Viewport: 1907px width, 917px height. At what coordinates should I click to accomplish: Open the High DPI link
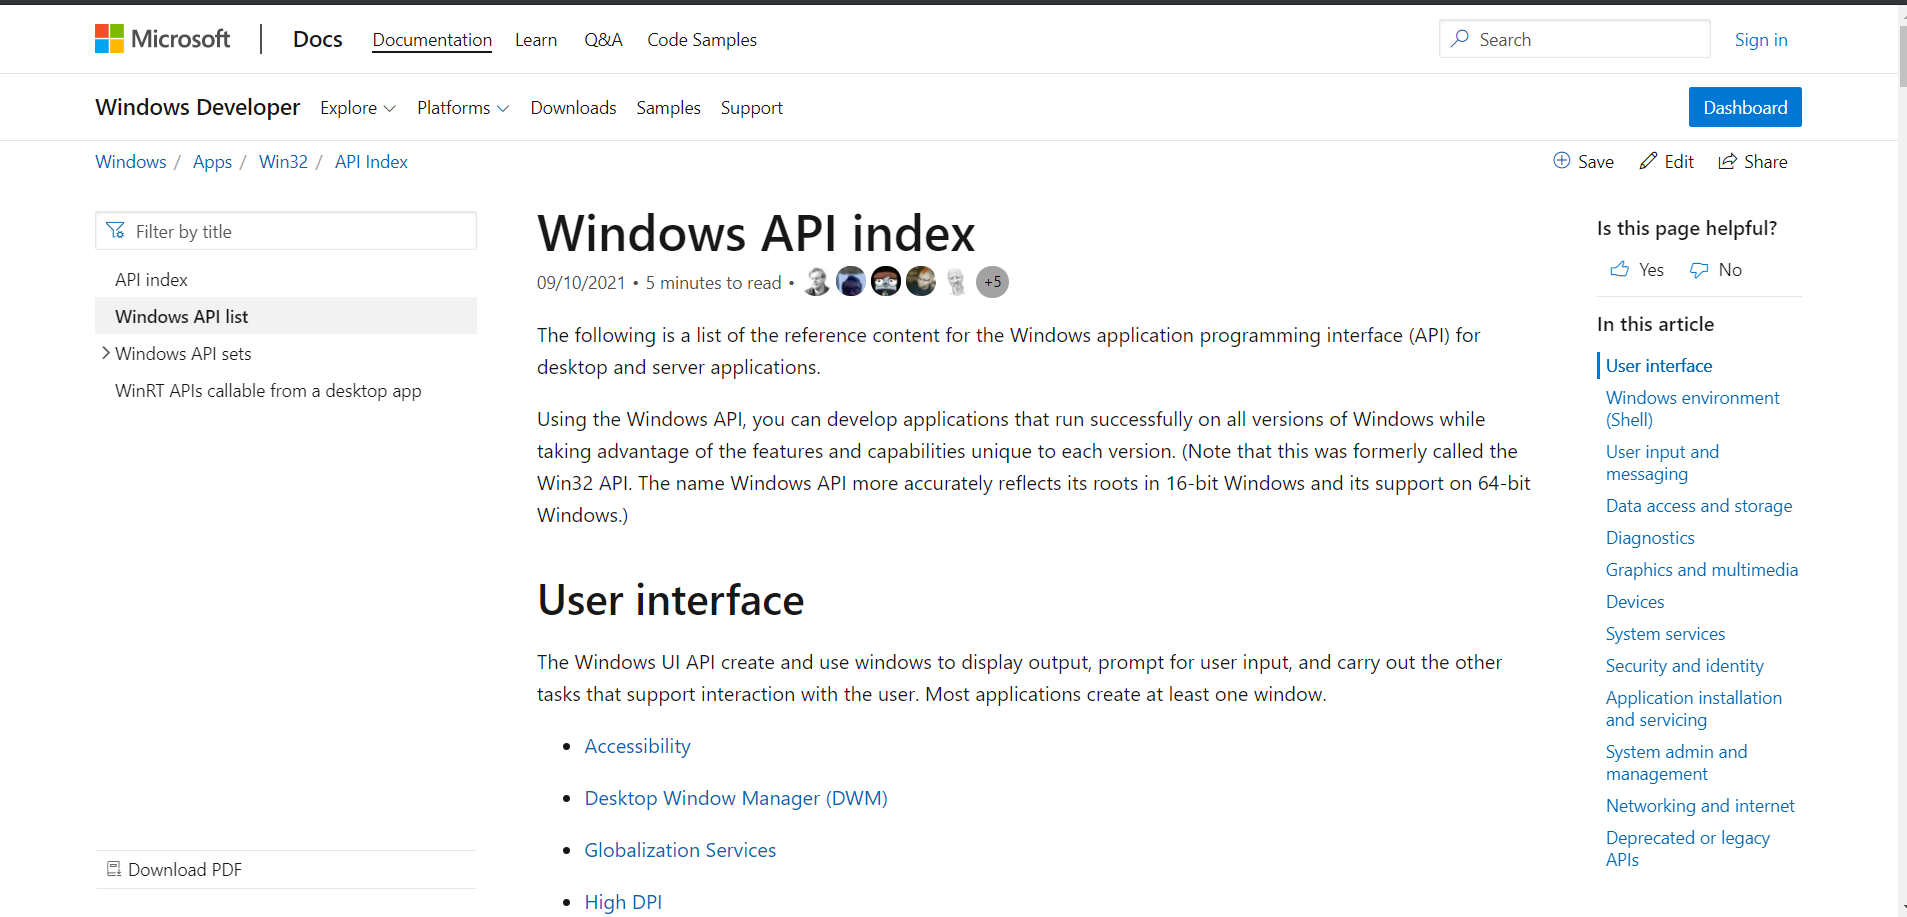pos(623,902)
